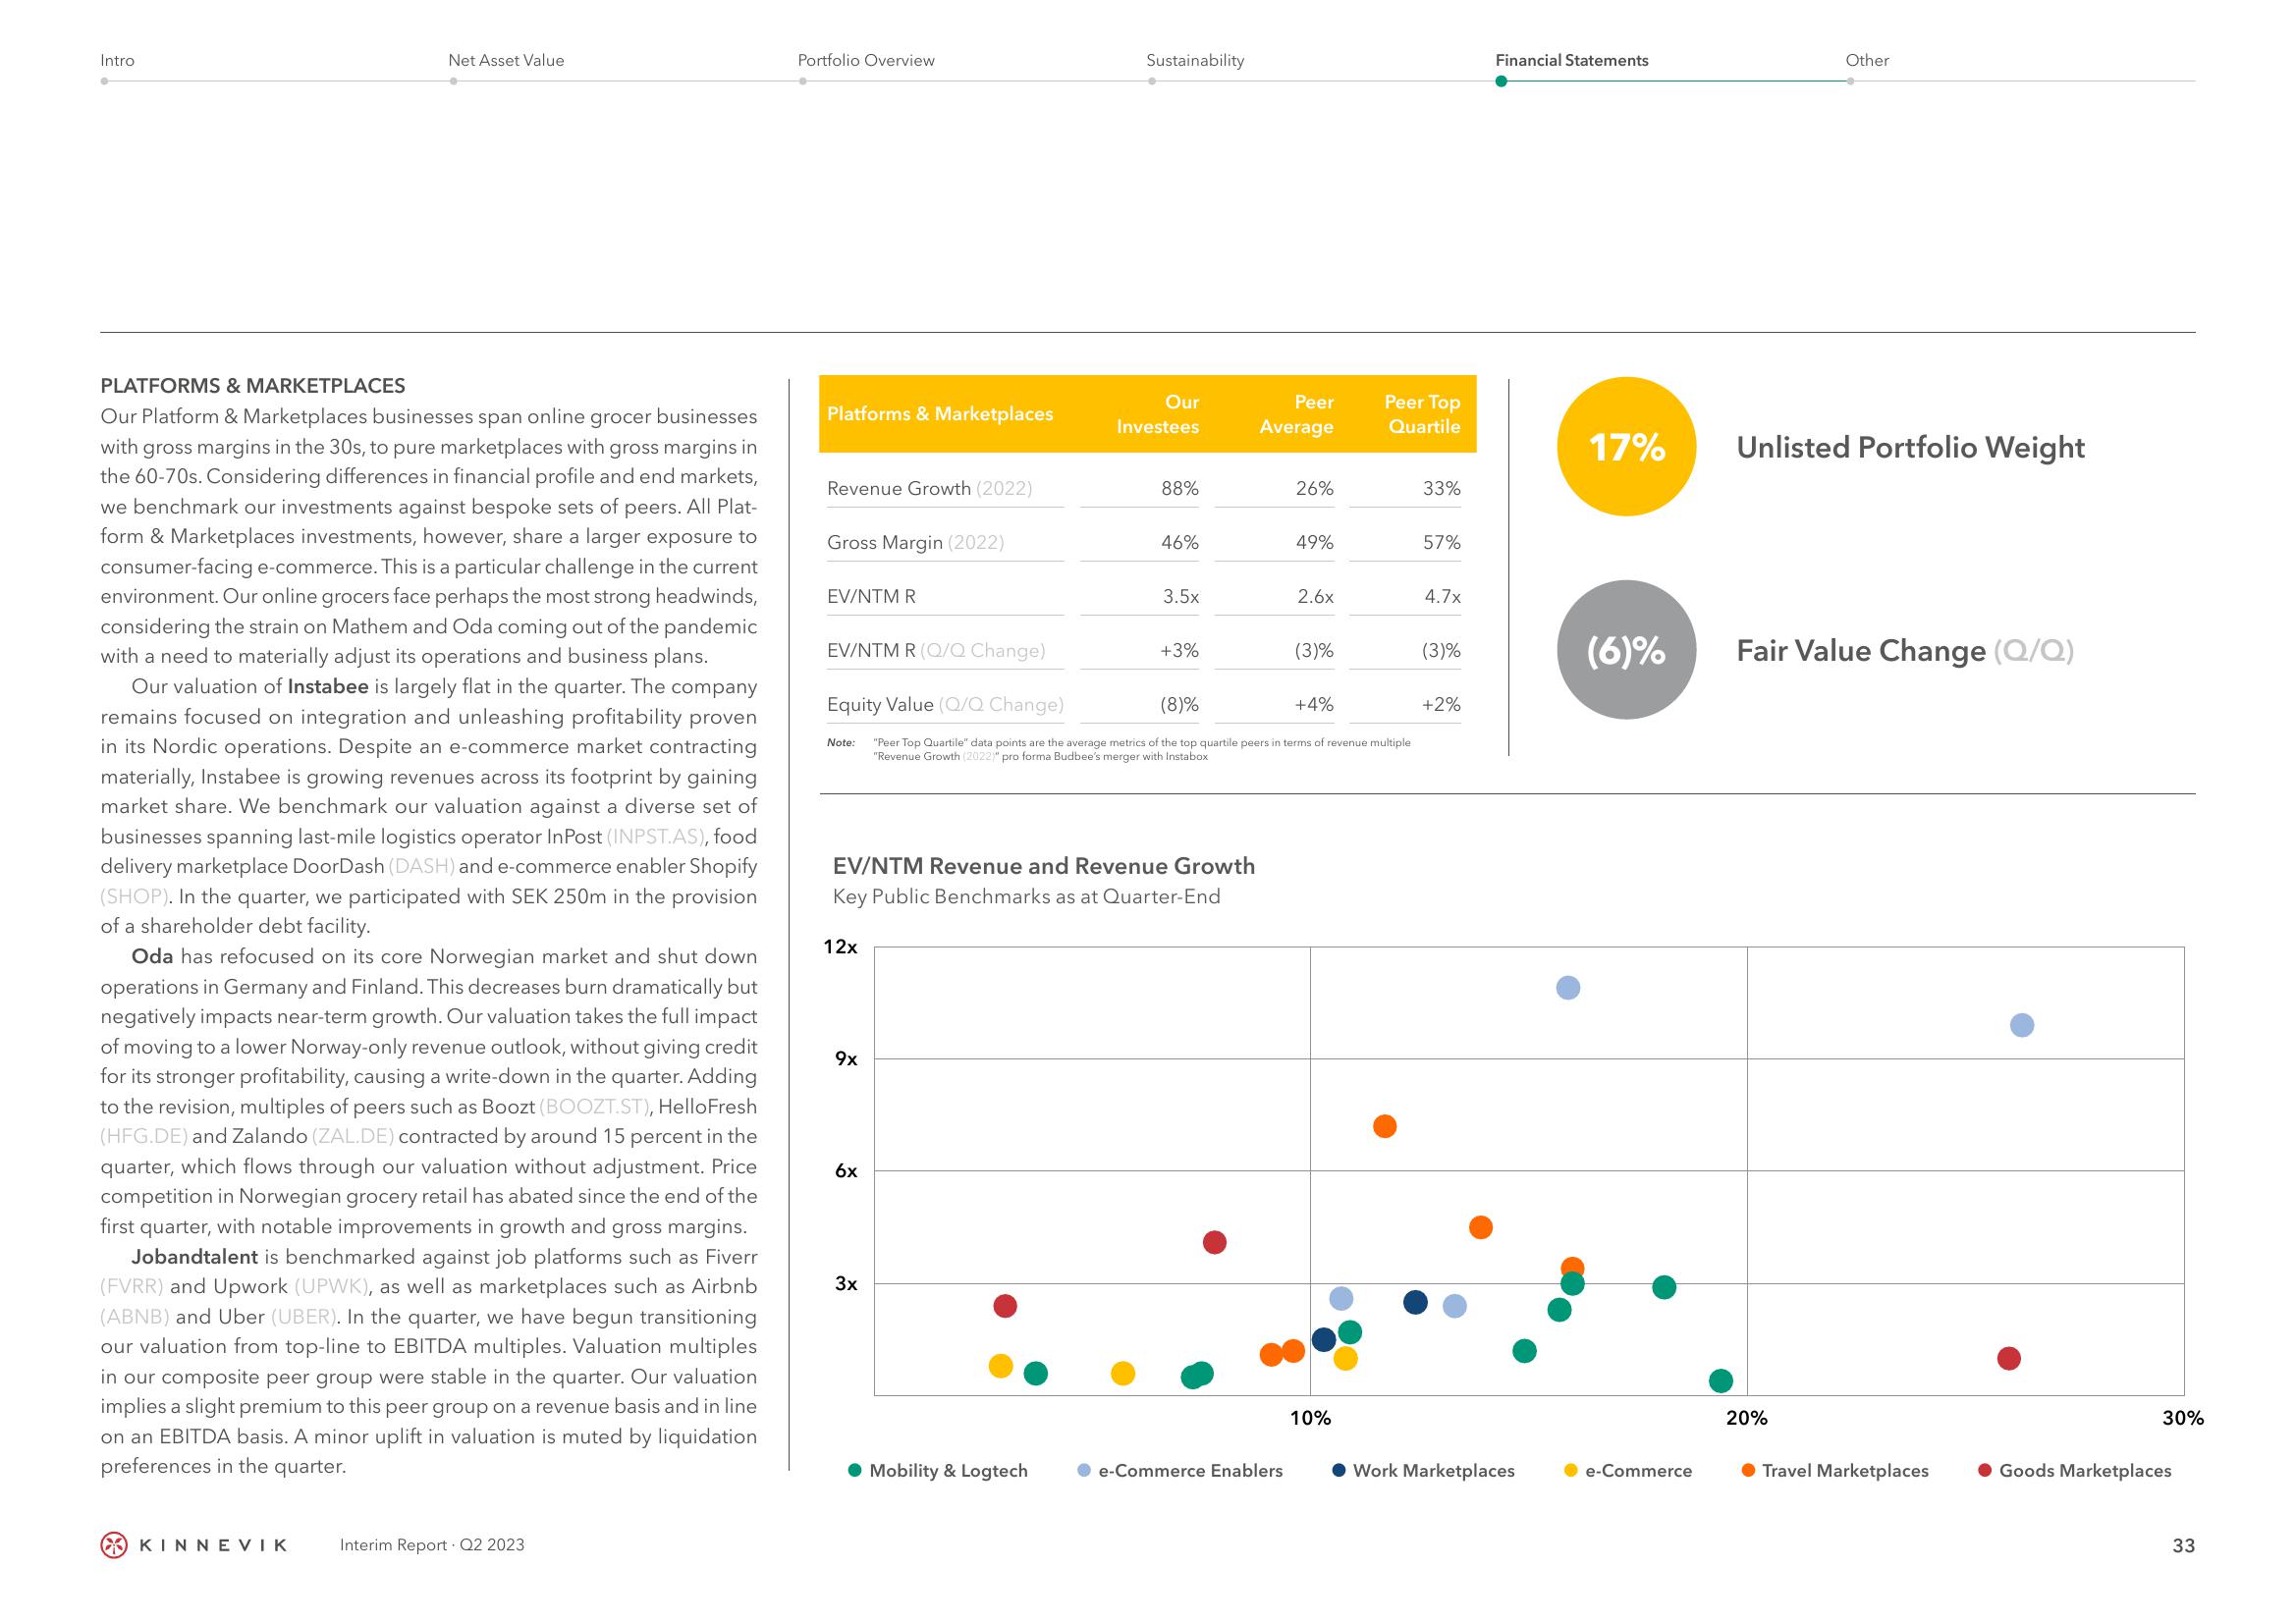Screen dimensions: 2296x1623
Task: Click the 49% Gross Margin peer average
Action: tap(1314, 542)
